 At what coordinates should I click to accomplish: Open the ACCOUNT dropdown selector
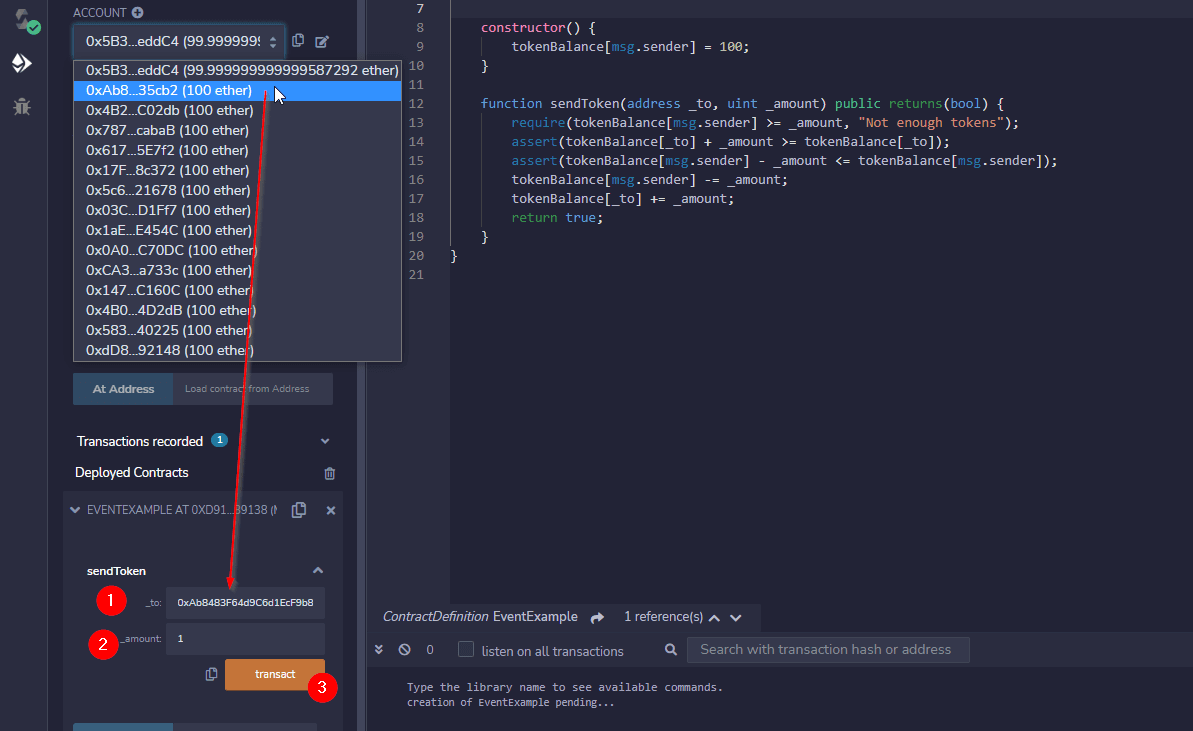[179, 41]
